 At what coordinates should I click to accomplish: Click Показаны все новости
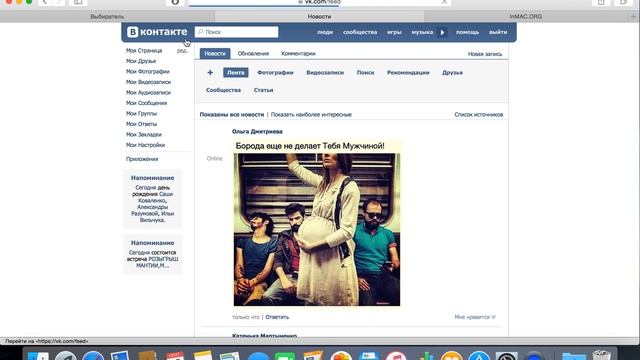tap(232, 115)
